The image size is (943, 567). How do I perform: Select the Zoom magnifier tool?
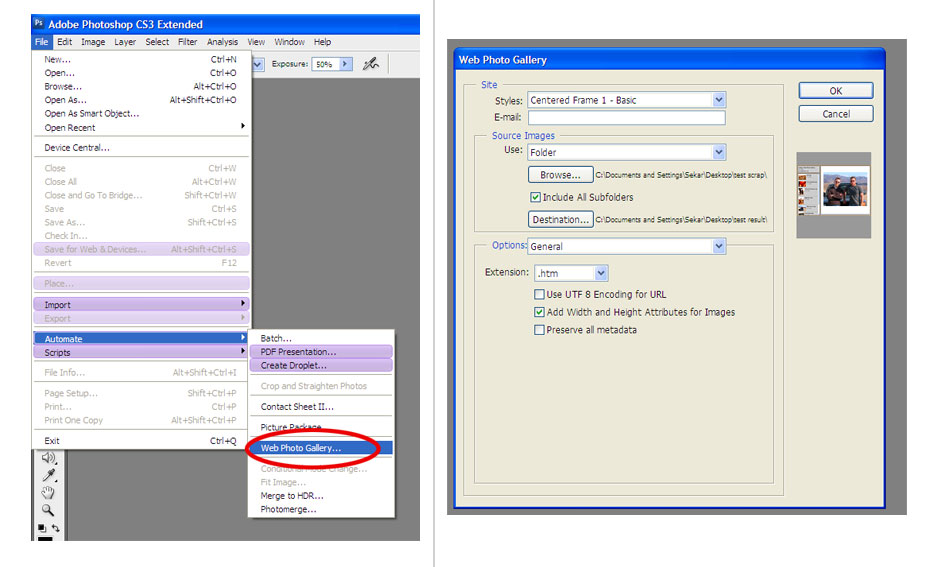coord(48,510)
